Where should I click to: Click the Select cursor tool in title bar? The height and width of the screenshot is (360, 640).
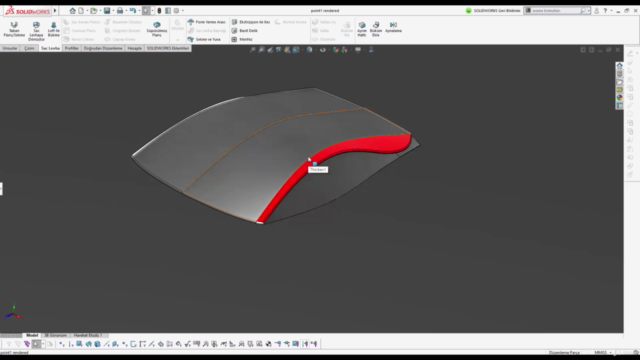(146, 11)
